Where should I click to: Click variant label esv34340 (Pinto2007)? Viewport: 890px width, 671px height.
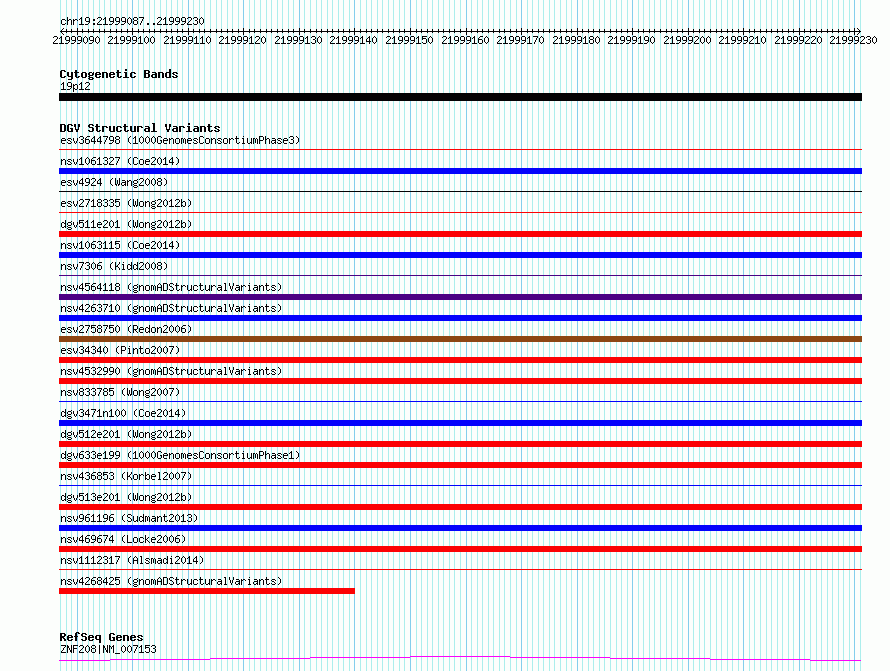point(120,350)
